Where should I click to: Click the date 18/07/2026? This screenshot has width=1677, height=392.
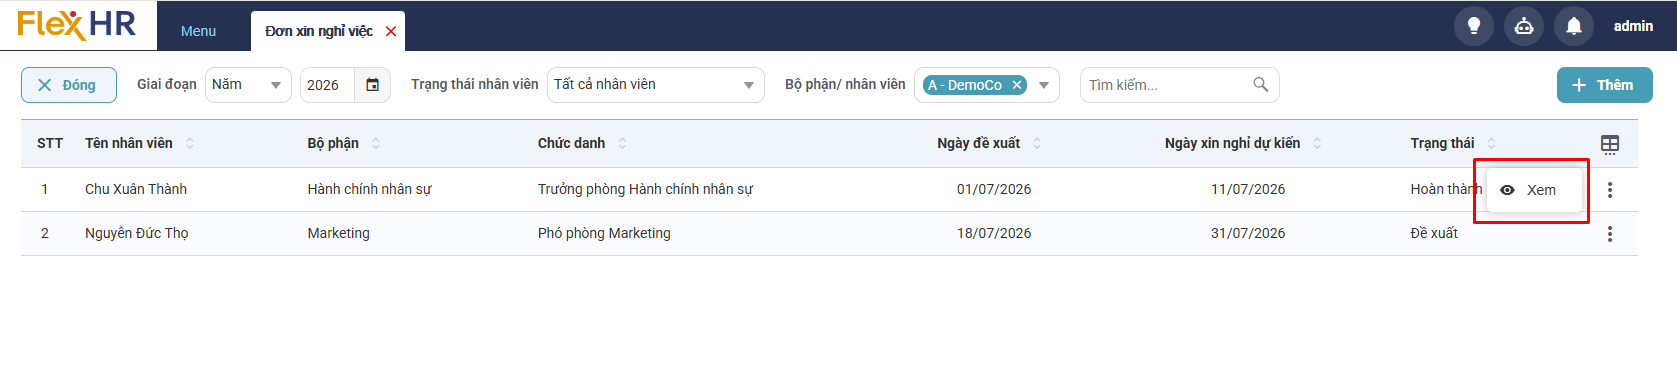[x=994, y=233]
